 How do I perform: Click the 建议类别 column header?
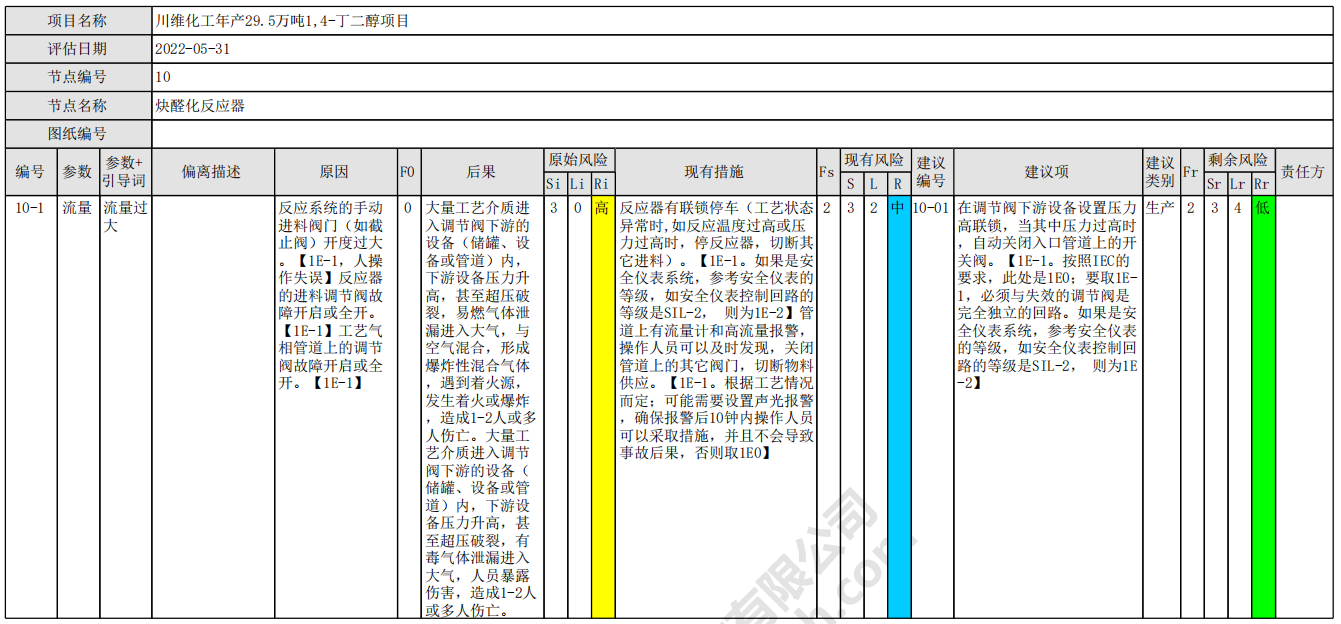point(1160,171)
